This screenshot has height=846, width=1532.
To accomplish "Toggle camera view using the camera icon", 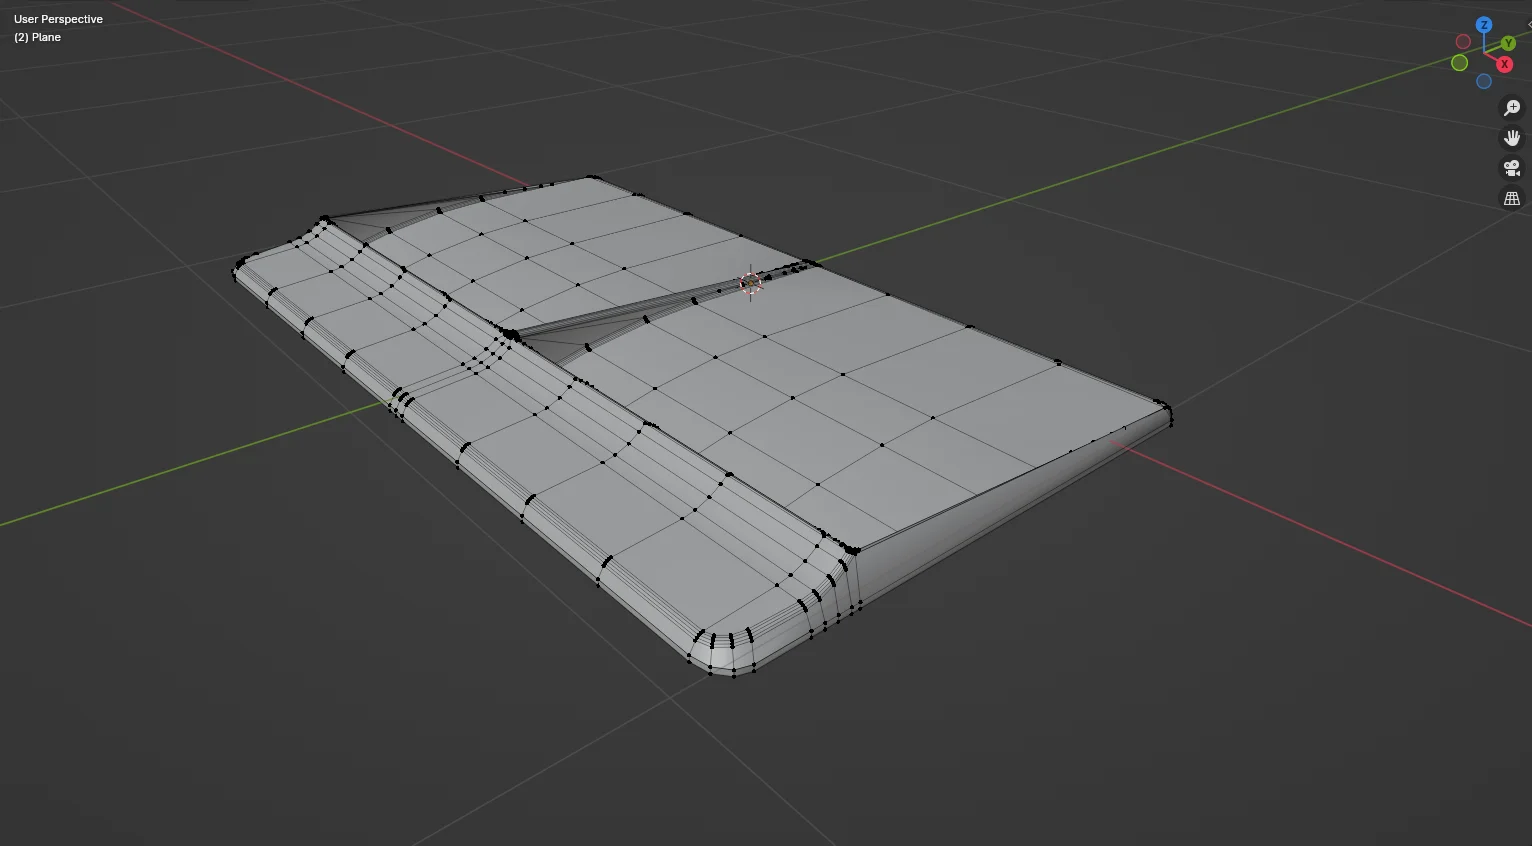I will [1511, 168].
